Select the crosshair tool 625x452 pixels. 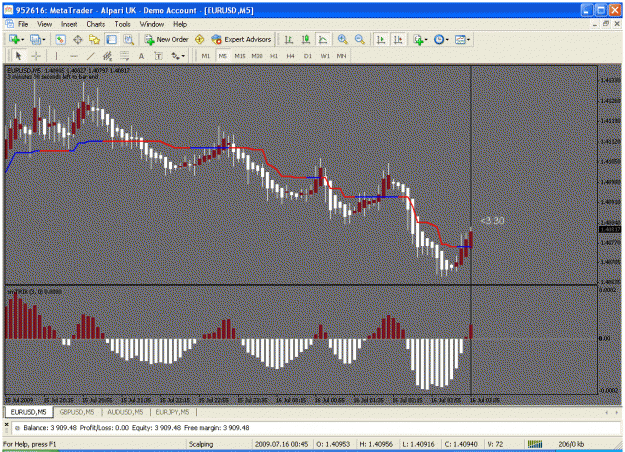point(36,56)
